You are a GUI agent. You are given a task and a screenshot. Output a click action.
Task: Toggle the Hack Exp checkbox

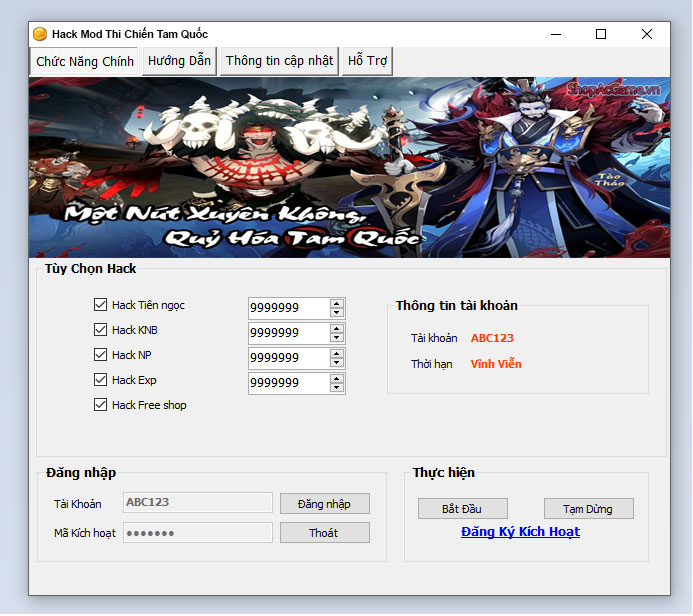(100, 380)
